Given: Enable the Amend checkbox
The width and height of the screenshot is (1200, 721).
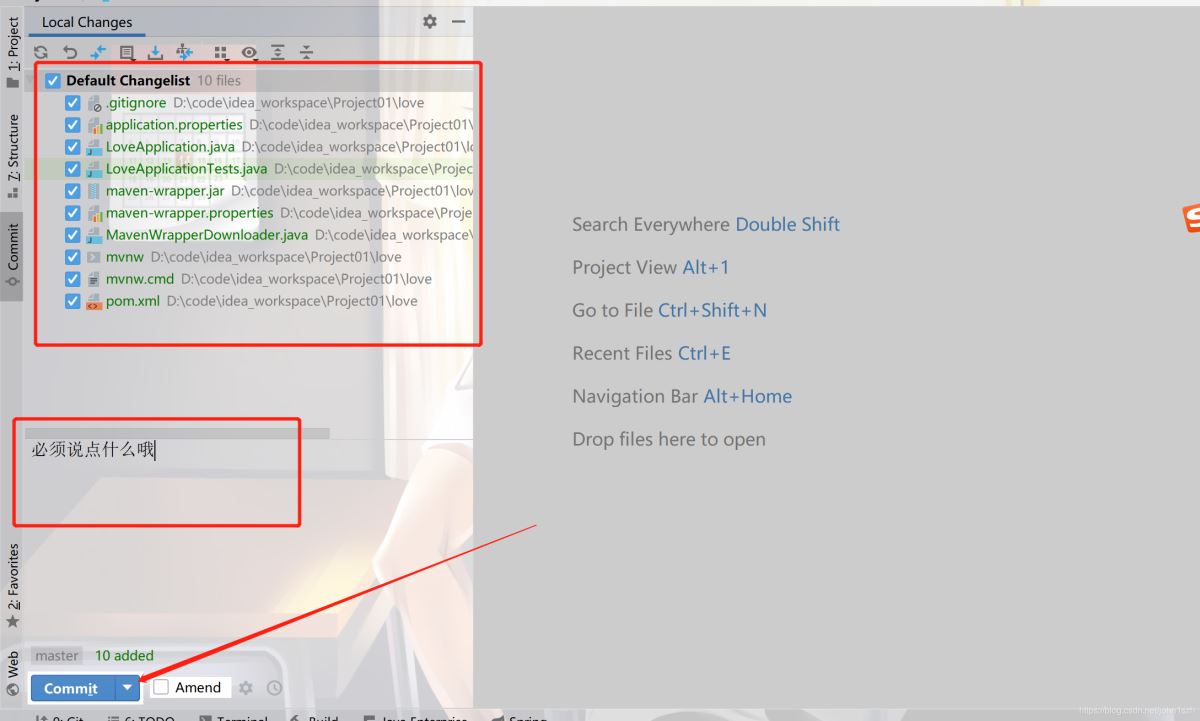Looking at the screenshot, I should [x=161, y=688].
